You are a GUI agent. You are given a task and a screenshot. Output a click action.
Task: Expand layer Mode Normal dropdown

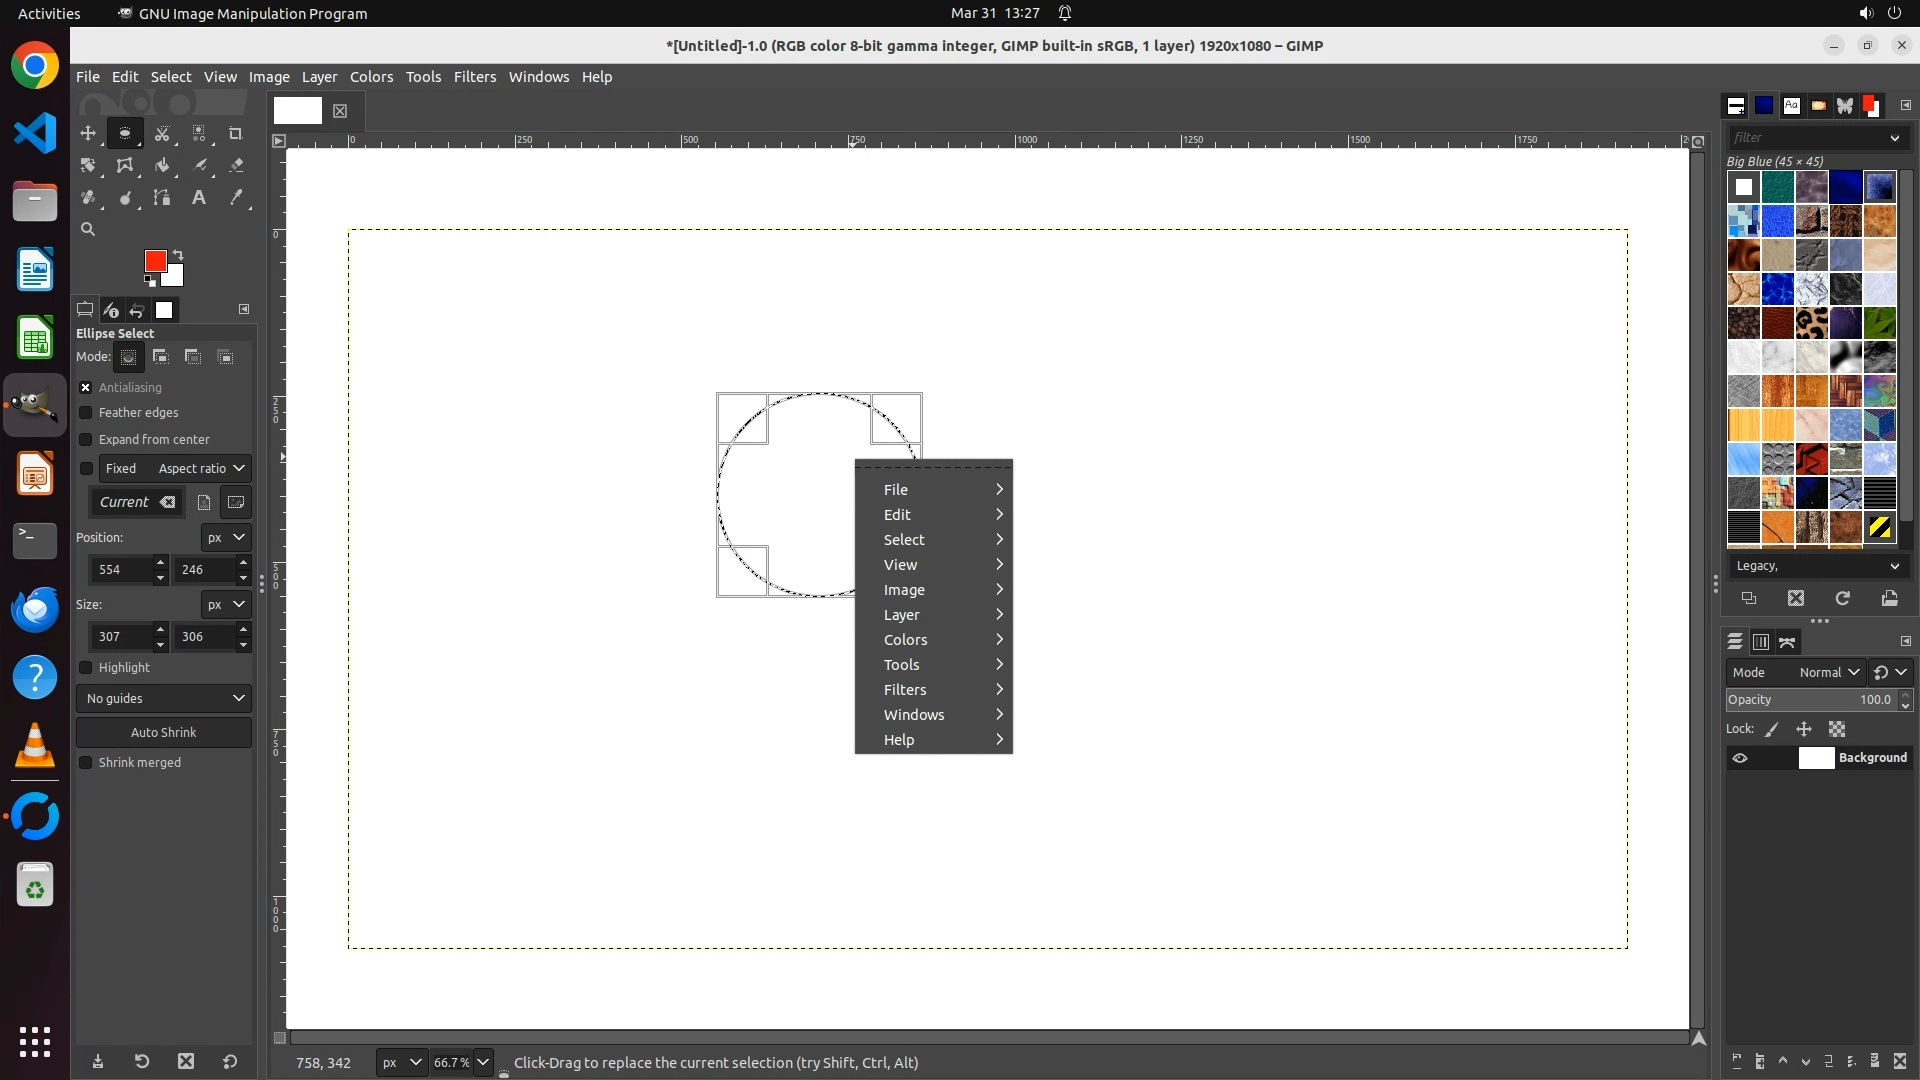coord(1828,673)
